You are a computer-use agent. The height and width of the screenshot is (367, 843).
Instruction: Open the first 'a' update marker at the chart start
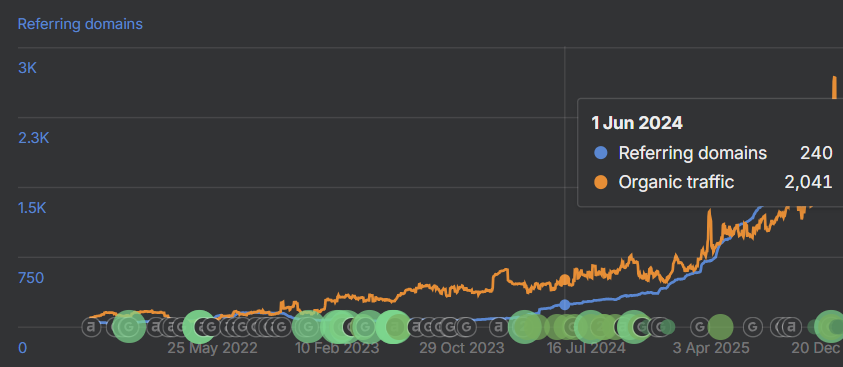coord(91,326)
